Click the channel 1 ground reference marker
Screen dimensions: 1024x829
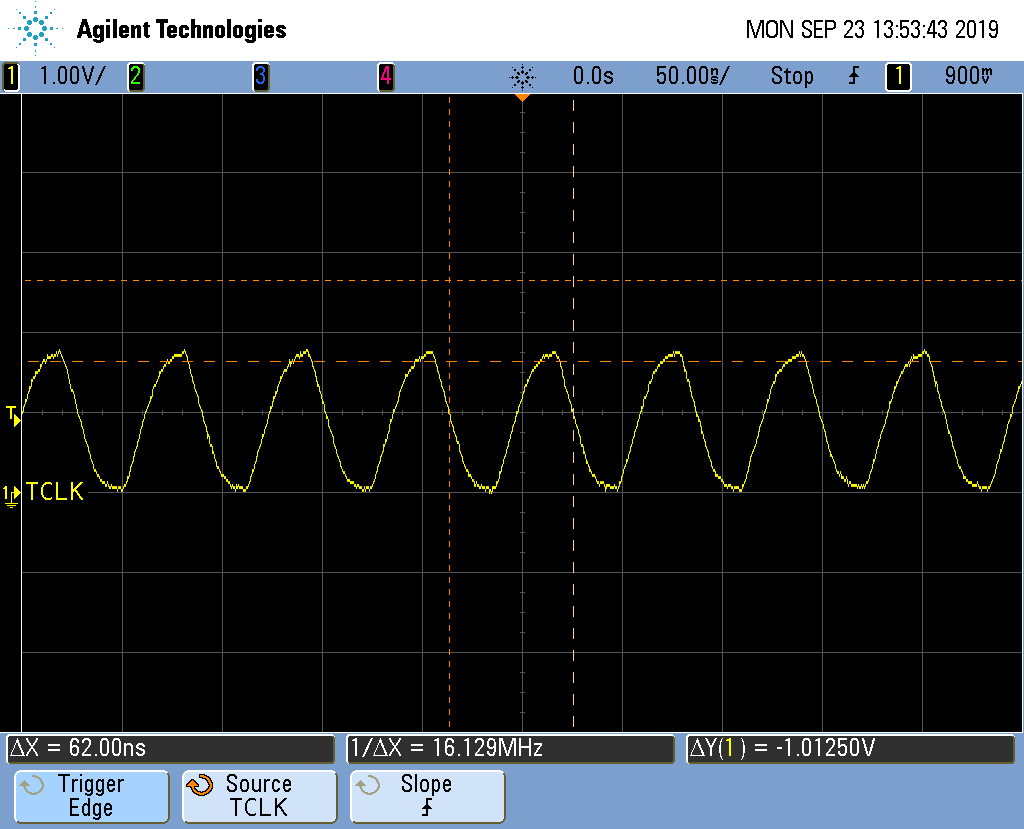11,493
